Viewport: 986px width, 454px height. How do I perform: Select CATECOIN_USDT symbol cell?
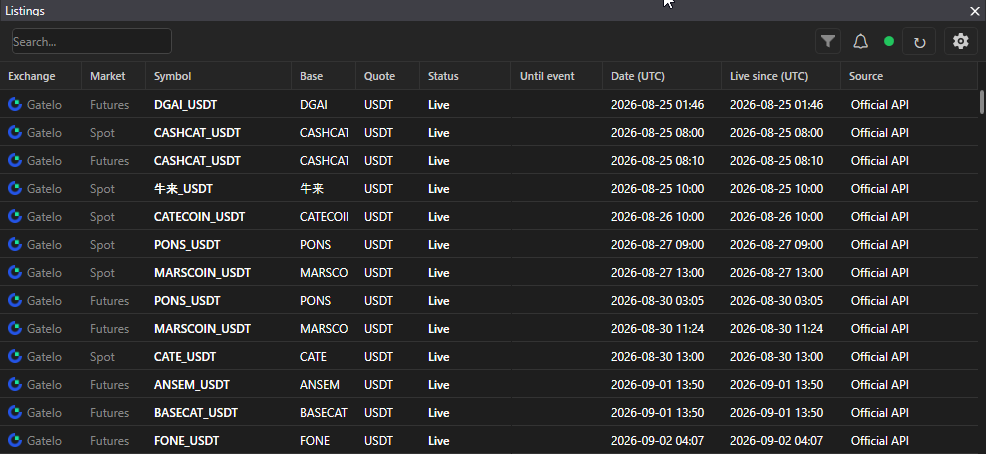199,217
